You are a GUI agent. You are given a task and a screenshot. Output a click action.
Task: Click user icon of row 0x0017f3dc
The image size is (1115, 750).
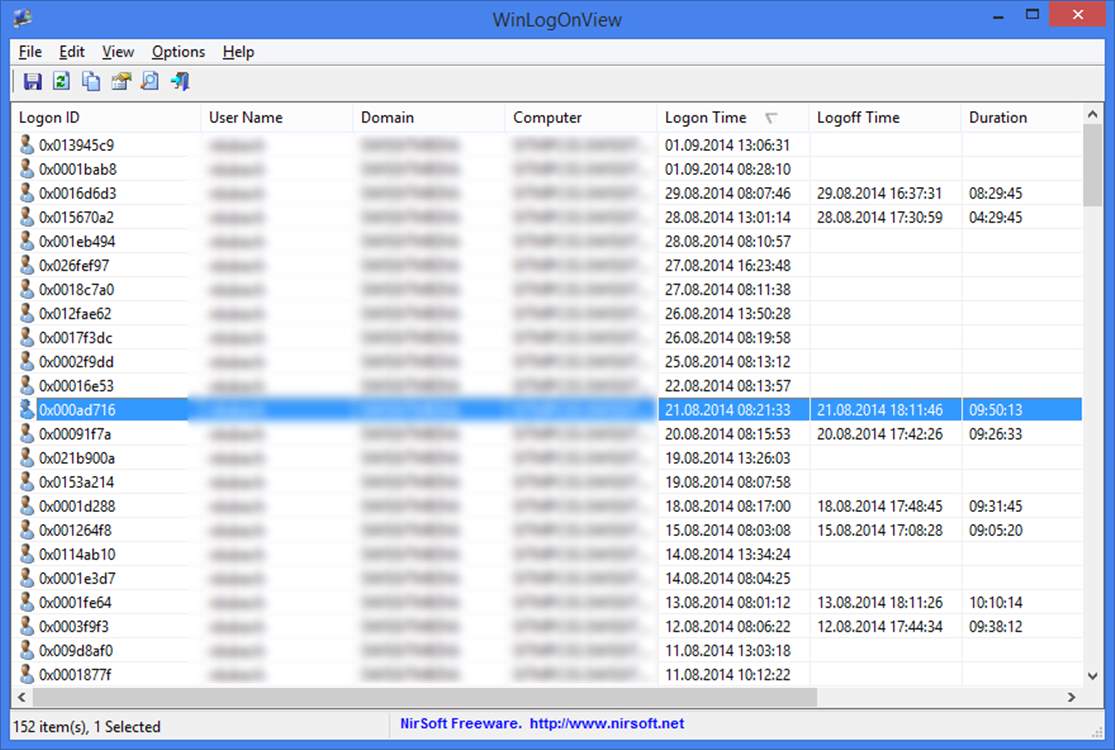point(26,338)
